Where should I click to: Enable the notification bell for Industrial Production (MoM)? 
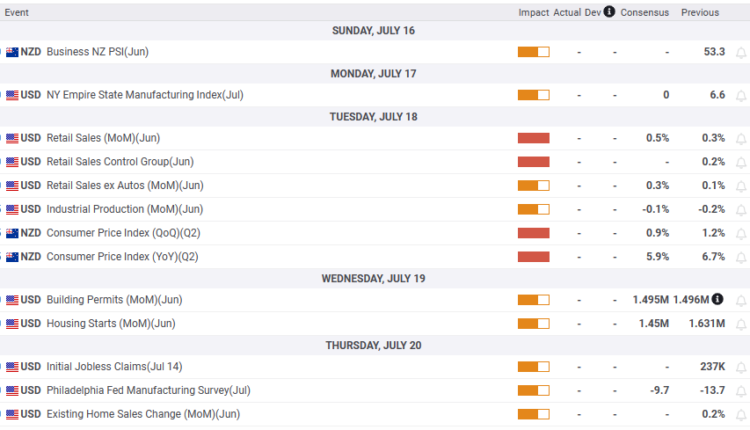[x=742, y=210]
